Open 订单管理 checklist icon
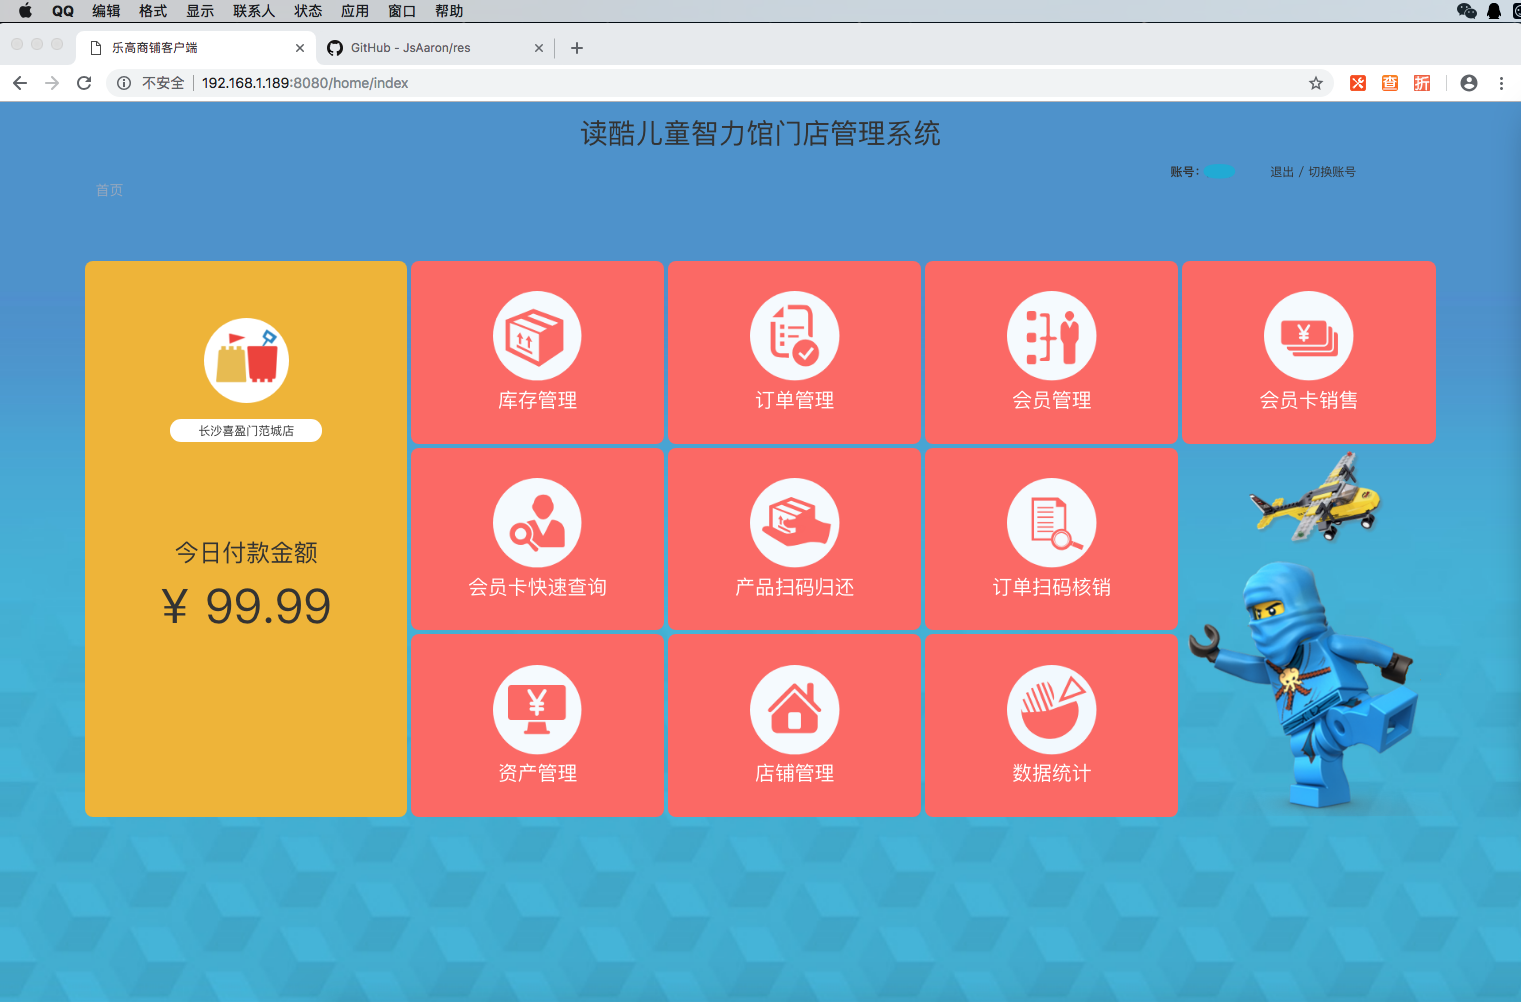This screenshot has height=1002, width=1521. [x=794, y=336]
